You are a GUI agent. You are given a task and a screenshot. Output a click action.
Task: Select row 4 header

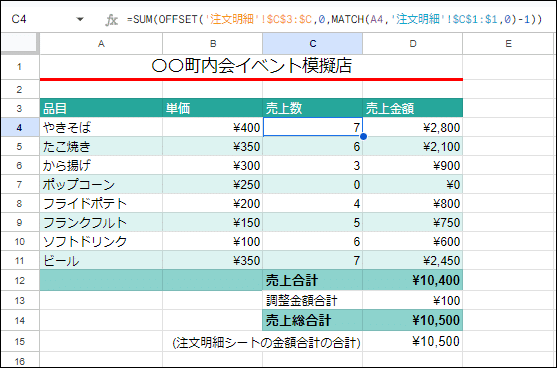click(x=20, y=127)
